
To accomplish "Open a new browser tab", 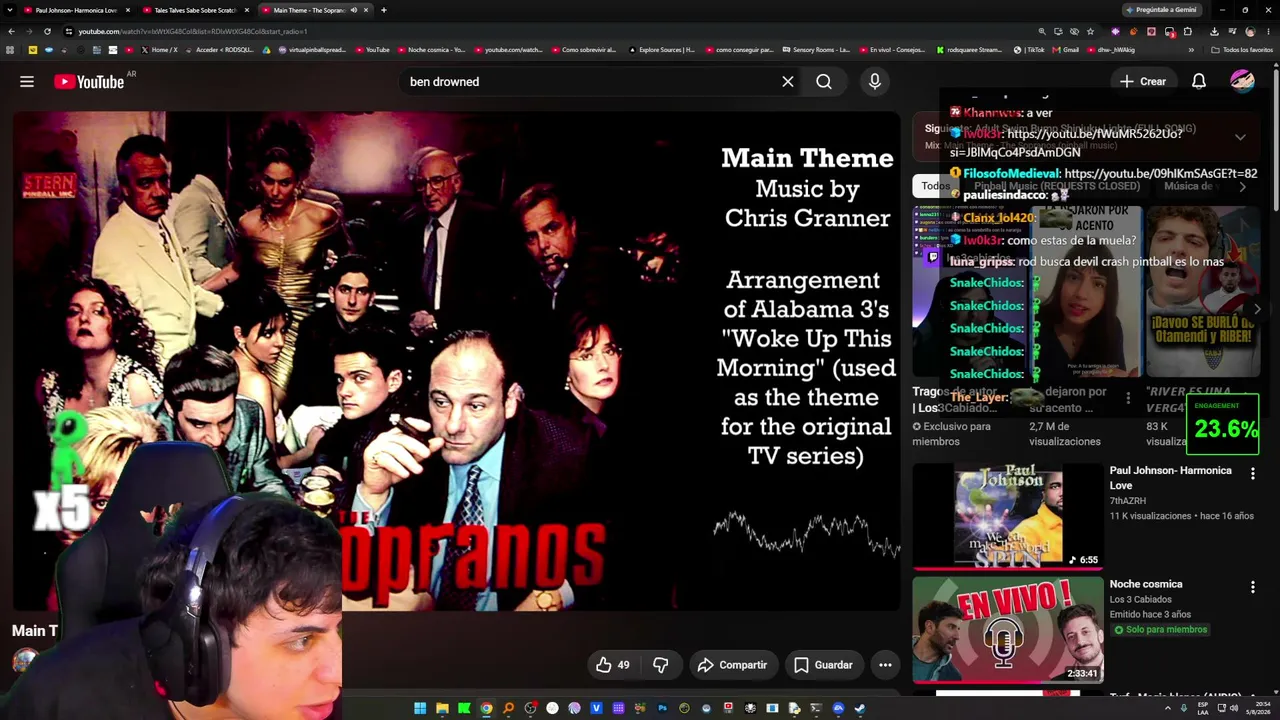I will (x=384, y=10).
